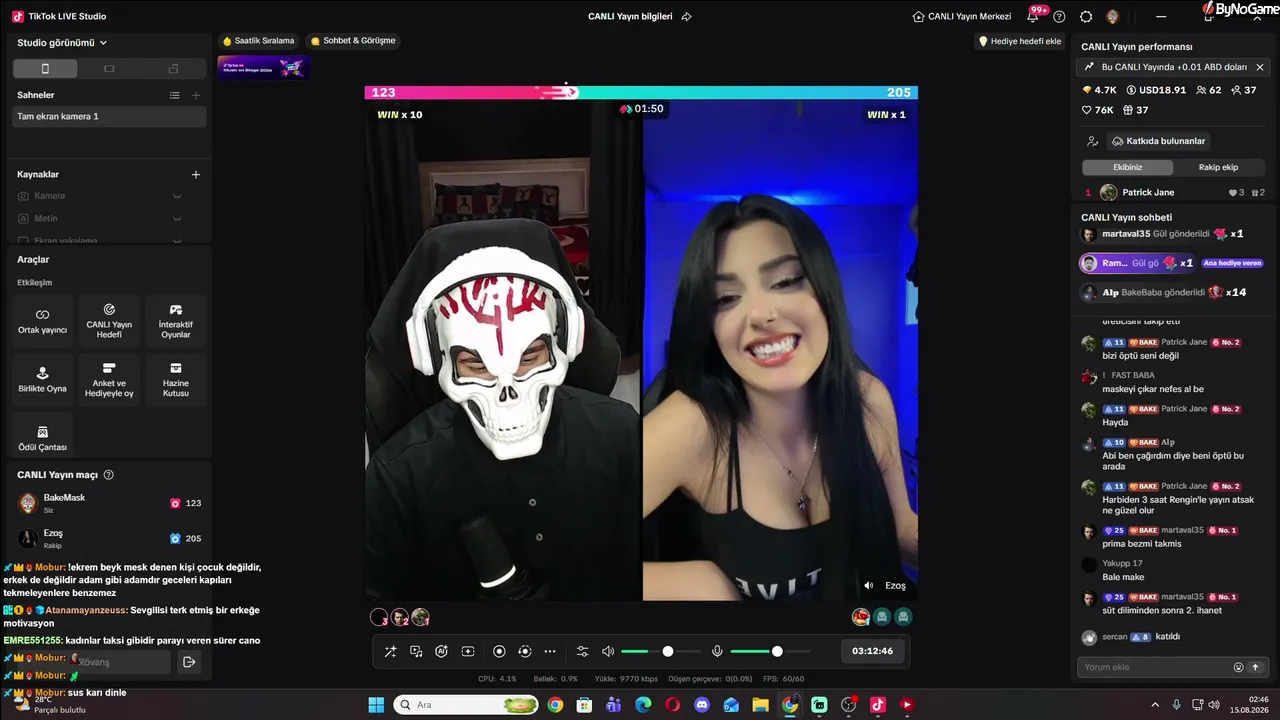Add a new scene in Sahneler
Screen dimensions: 1280x720
click(x=196, y=95)
